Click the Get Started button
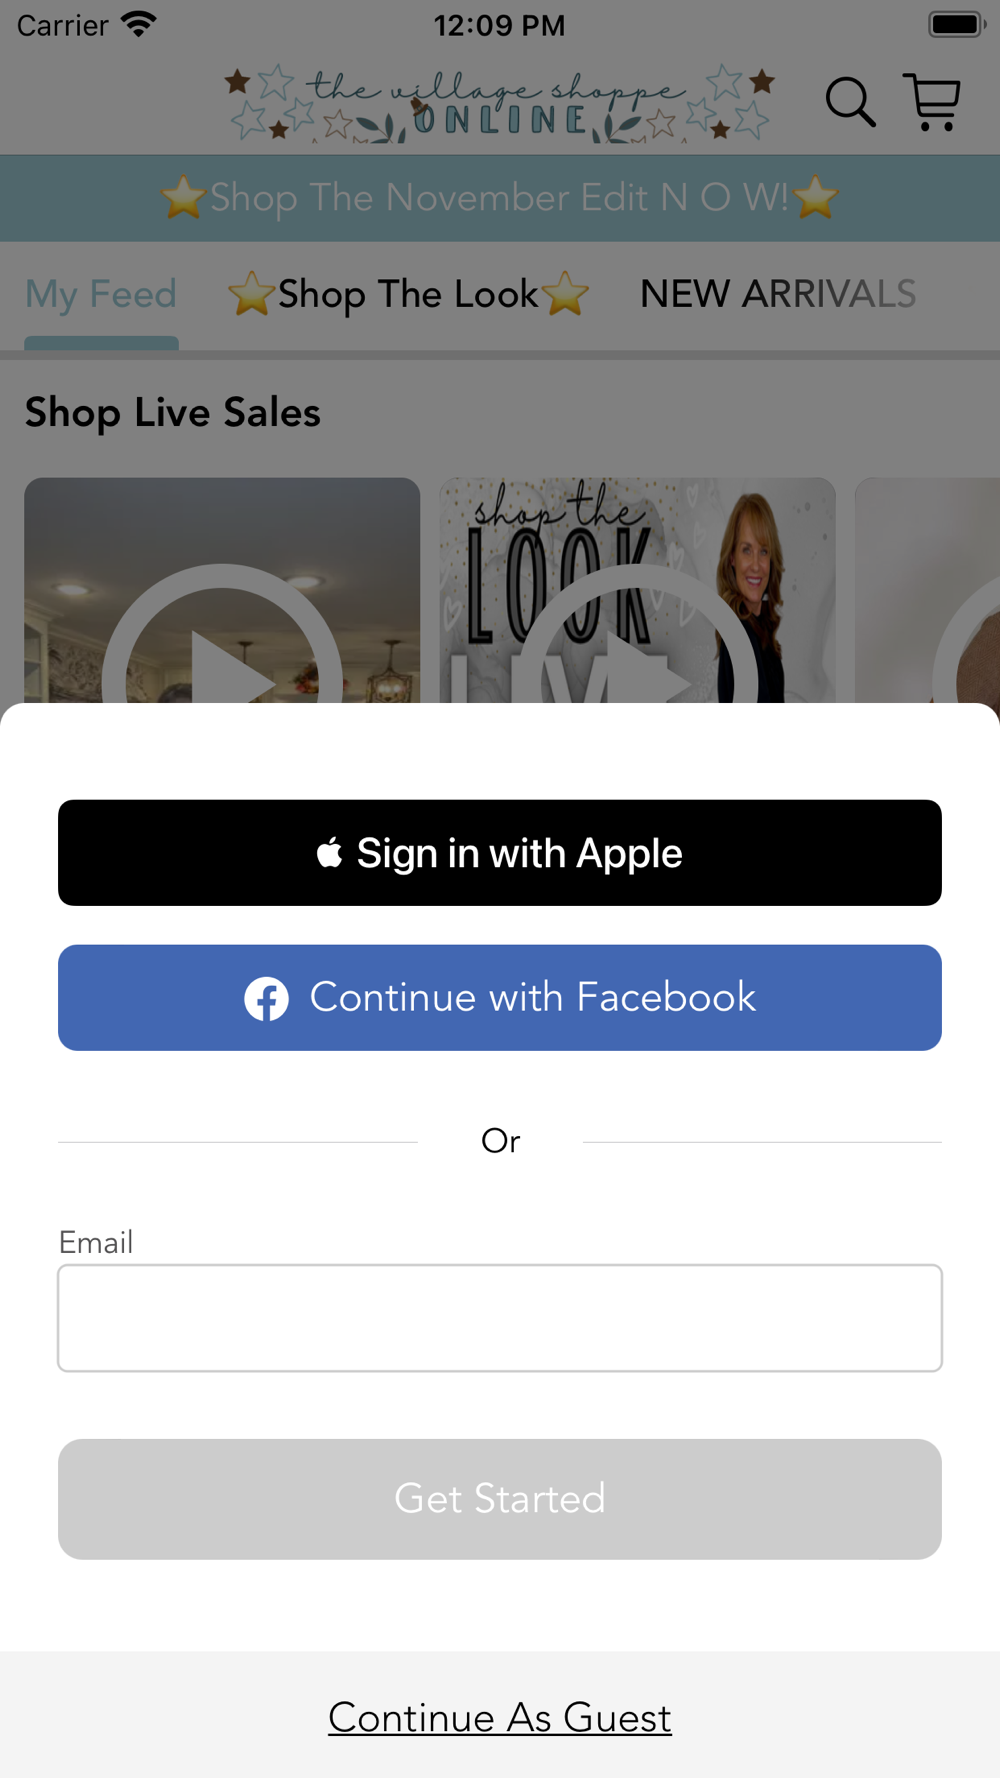1000x1778 pixels. pos(500,1499)
